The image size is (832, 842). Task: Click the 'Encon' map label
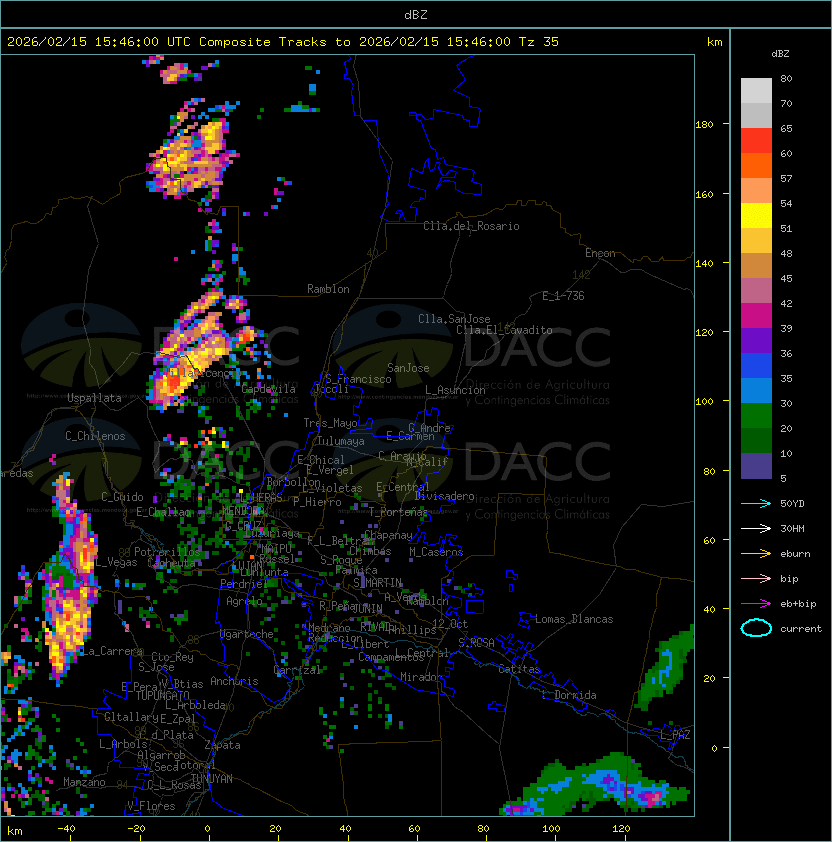coord(600,253)
